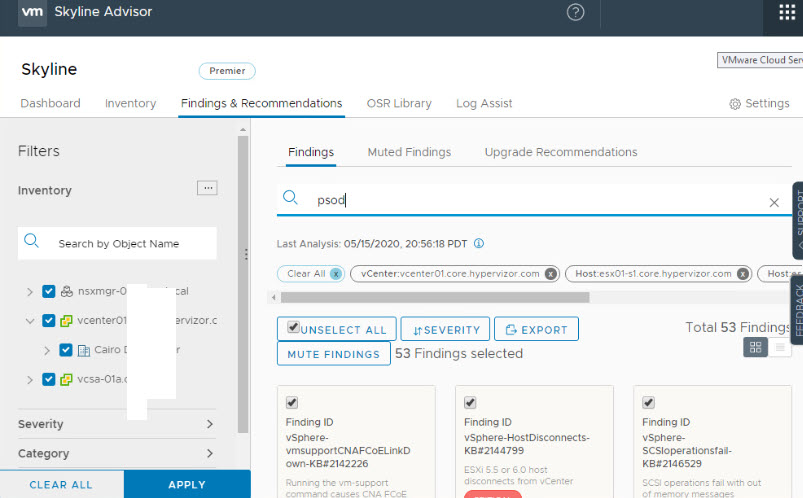Expand the vcsa-01a tree node
This screenshot has width=803, height=498.
point(30,380)
